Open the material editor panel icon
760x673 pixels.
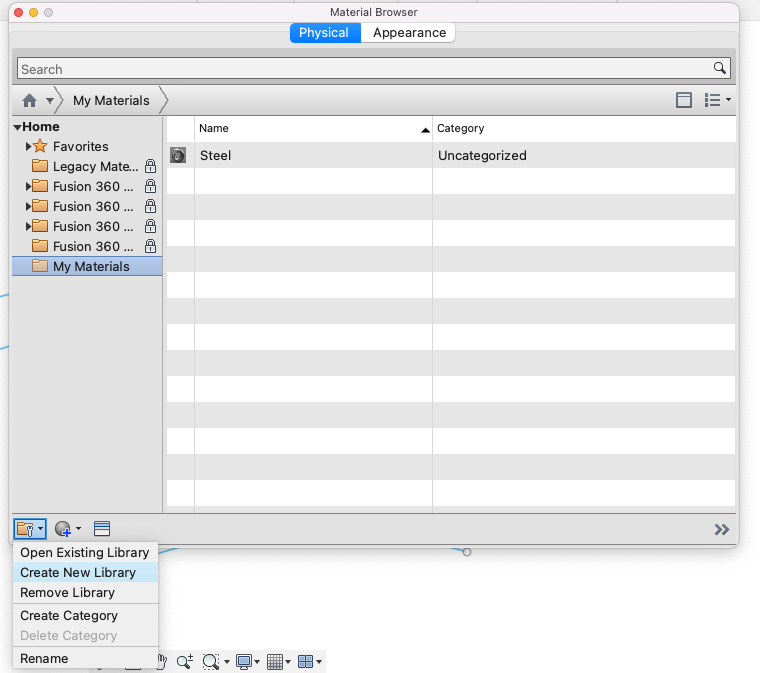(x=102, y=529)
